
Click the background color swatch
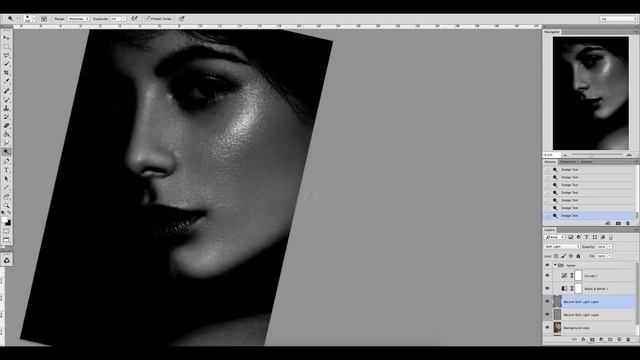(x=8, y=223)
